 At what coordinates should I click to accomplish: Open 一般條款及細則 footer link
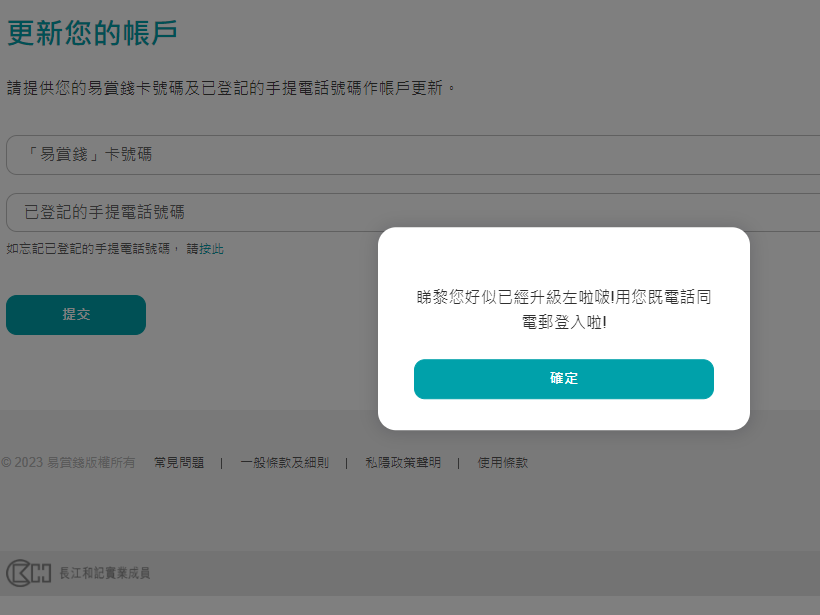coord(284,463)
